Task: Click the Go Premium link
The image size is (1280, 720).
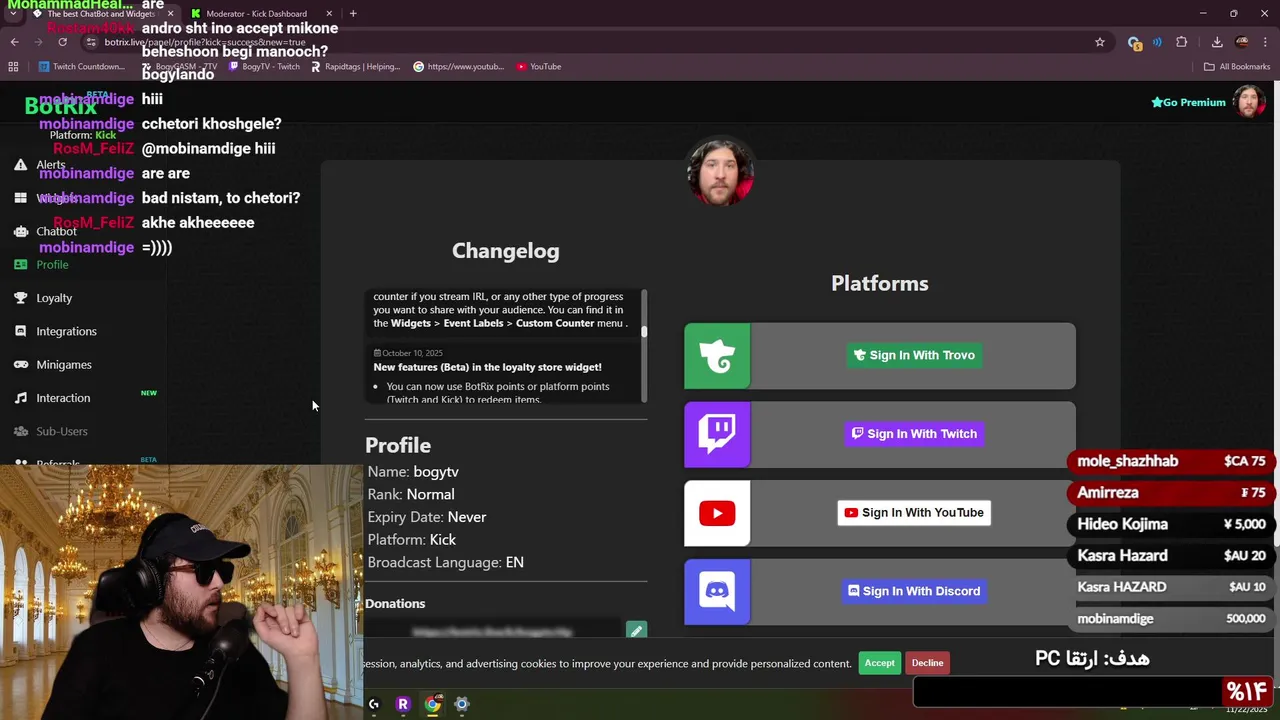Action: 1188,102
